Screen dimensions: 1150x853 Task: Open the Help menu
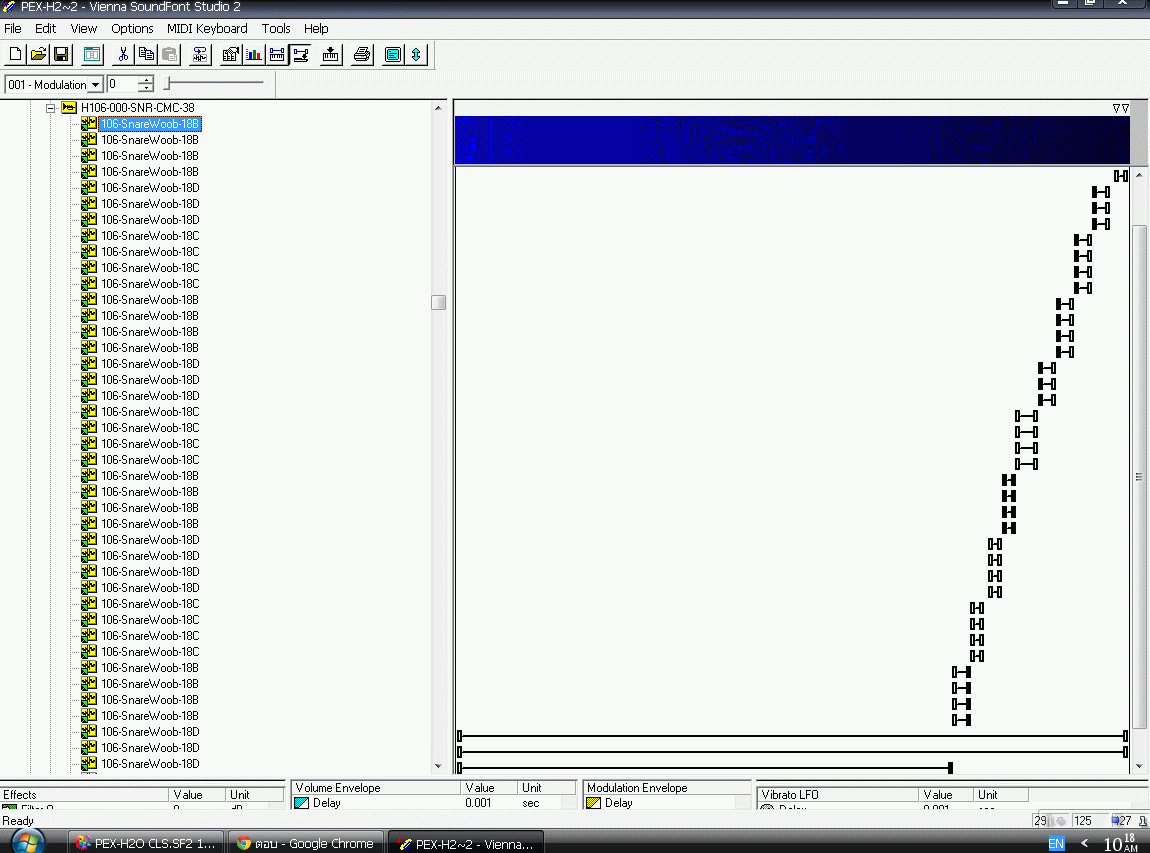[316, 29]
